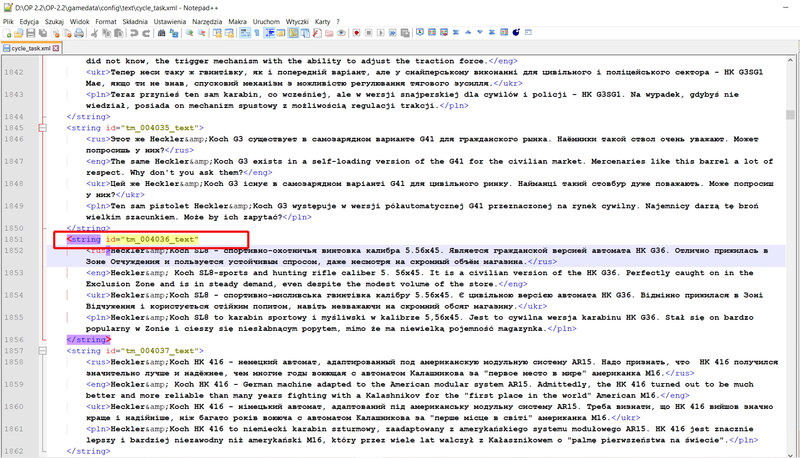The image size is (800, 458).
Task: Click the Open file folder icon
Action: (x=18, y=33)
